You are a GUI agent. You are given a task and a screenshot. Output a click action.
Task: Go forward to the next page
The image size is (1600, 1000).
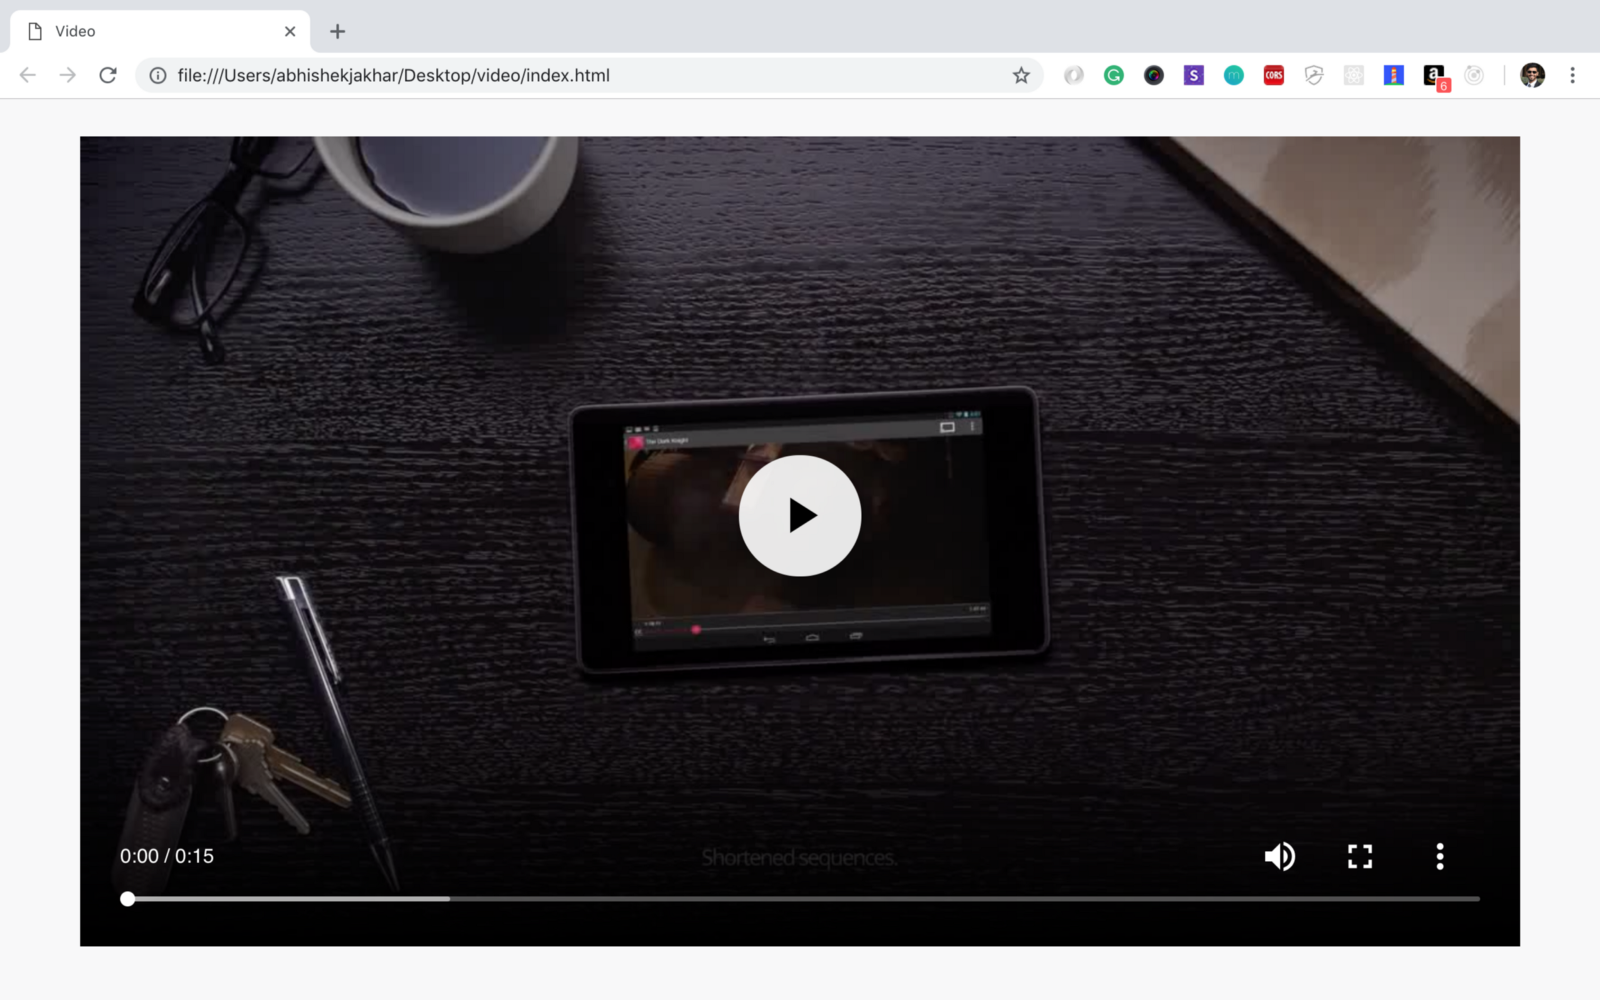click(68, 75)
